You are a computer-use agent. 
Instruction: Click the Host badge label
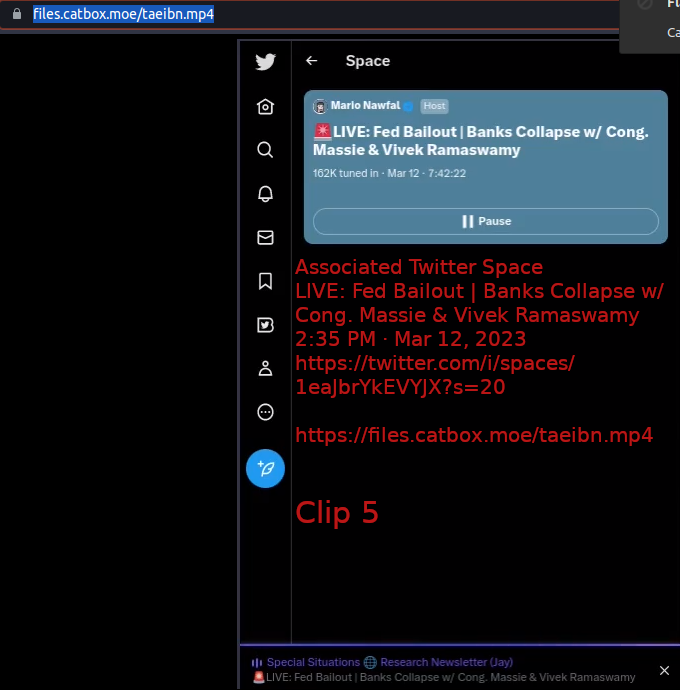[434, 106]
